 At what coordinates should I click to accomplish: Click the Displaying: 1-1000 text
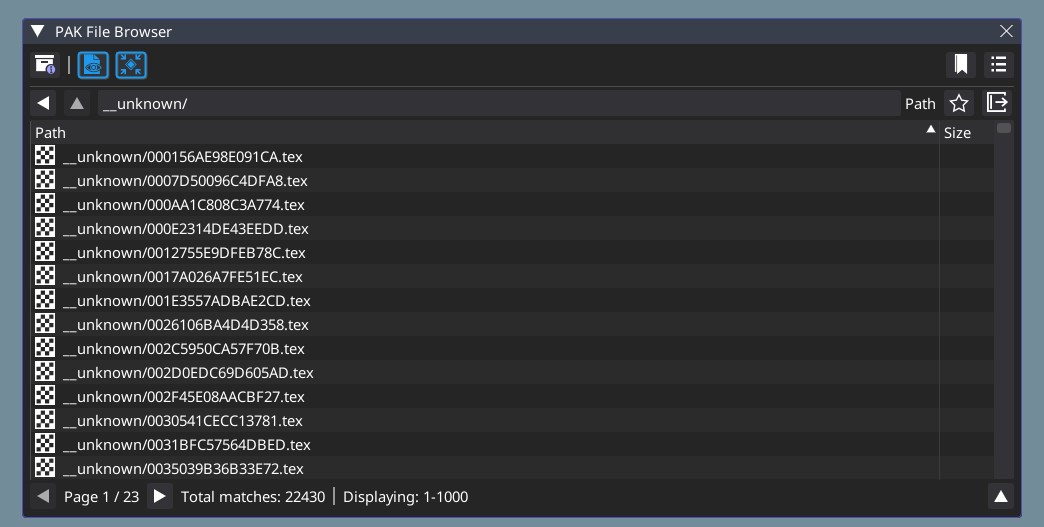[x=405, y=497]
